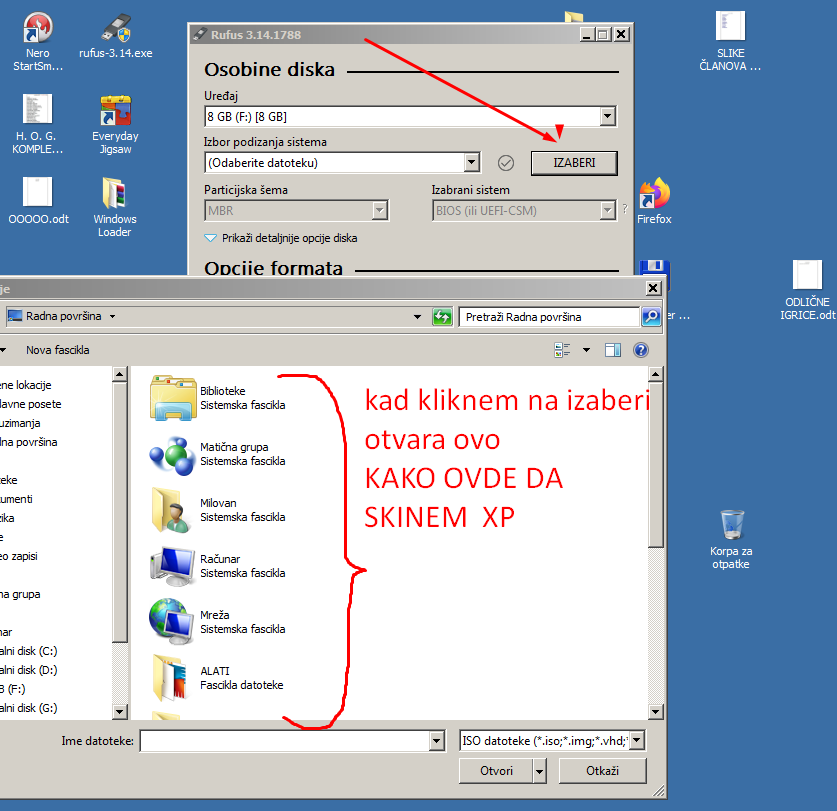
Task: Open the Radna površina address bar breadcrumb dropdown
Action: 113,316
